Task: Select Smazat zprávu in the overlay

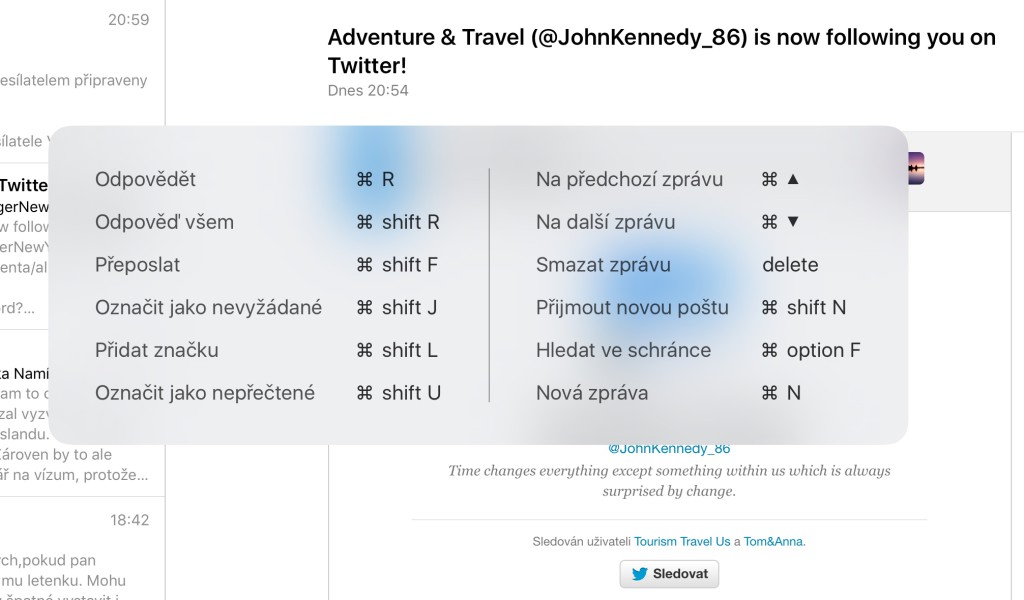Action: [x=603, y=265]
